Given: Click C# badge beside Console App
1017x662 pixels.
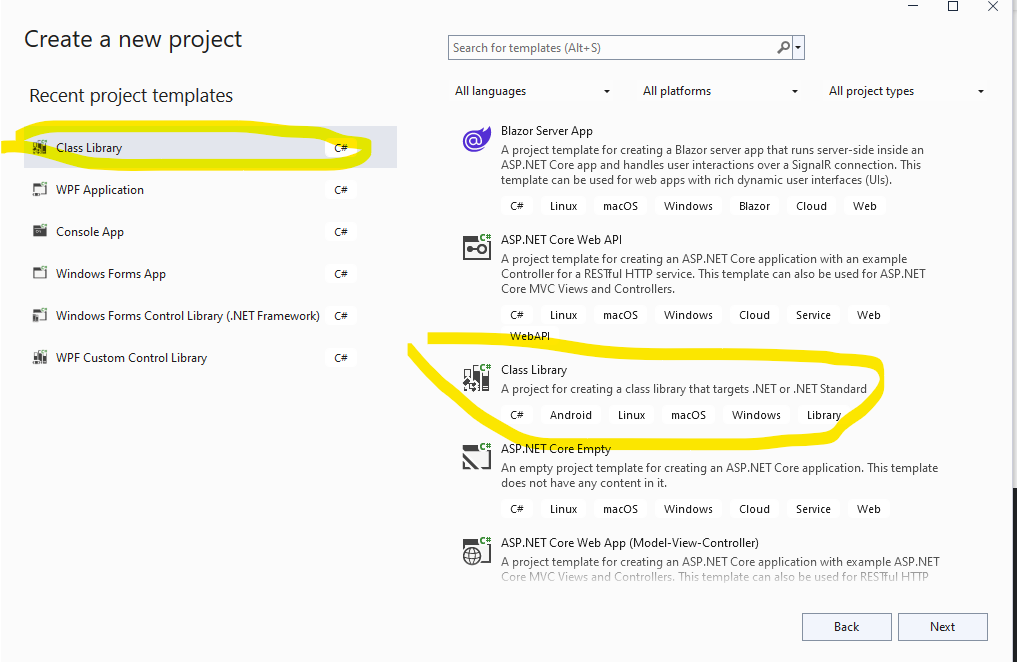Looking at the screenshot, I should 341,232.
